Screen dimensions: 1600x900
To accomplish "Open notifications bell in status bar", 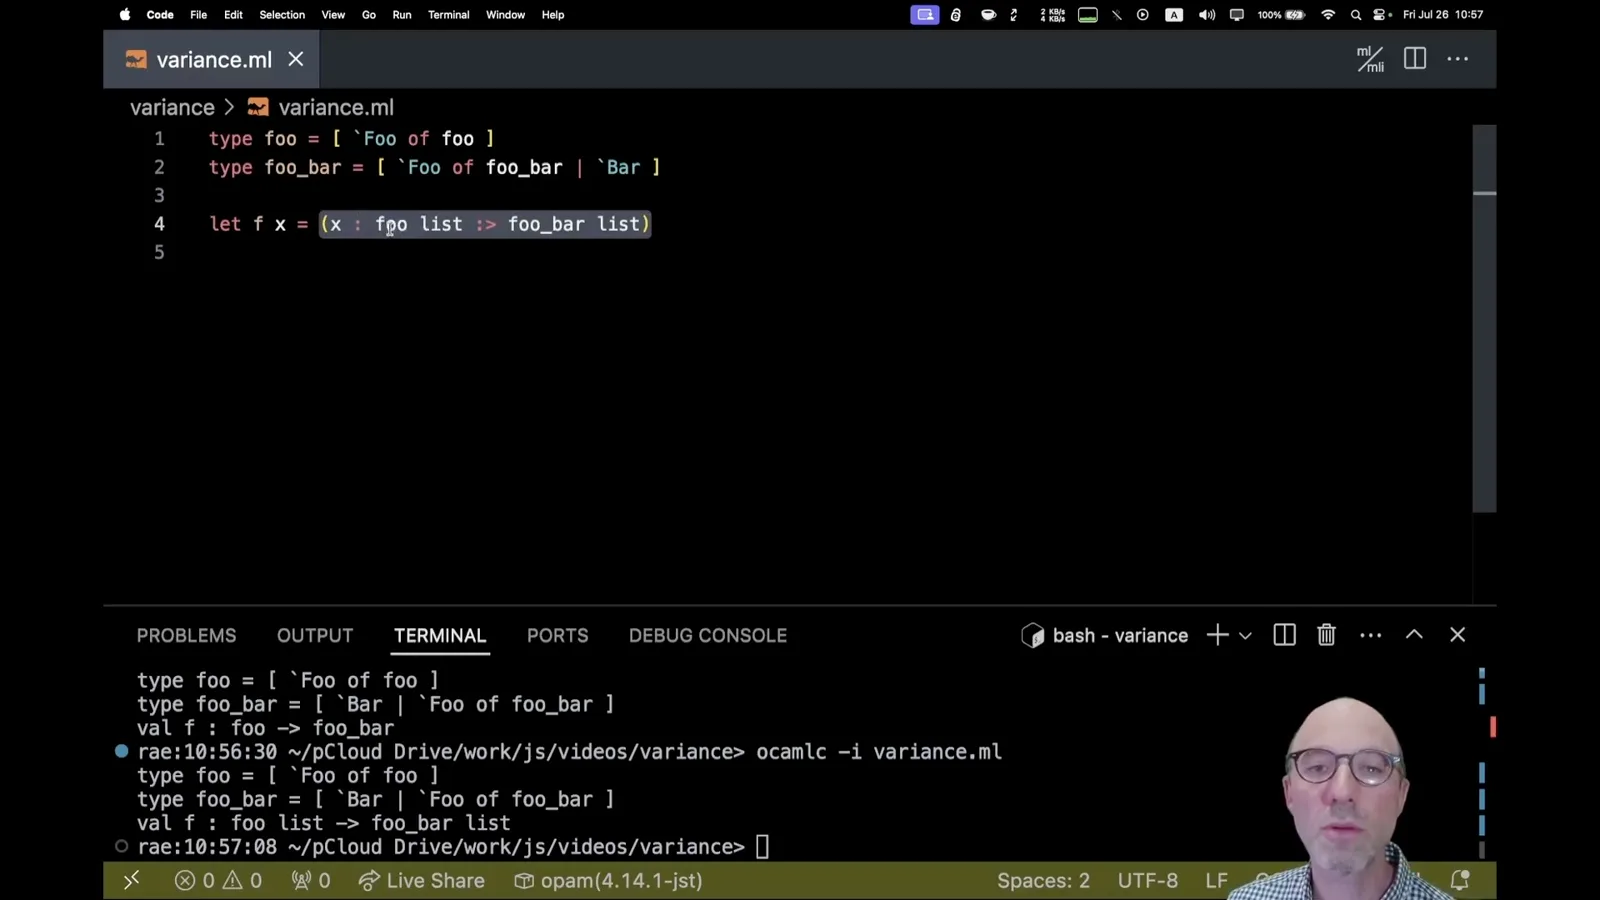I will point(1460,880).
